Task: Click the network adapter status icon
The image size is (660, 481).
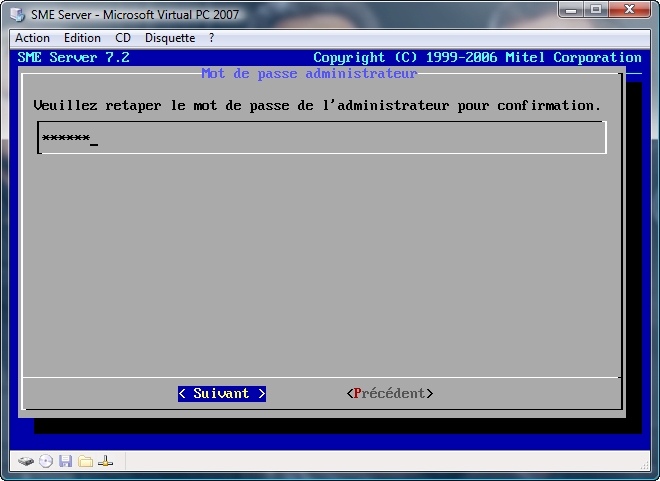Action: [x=105, y=461]
